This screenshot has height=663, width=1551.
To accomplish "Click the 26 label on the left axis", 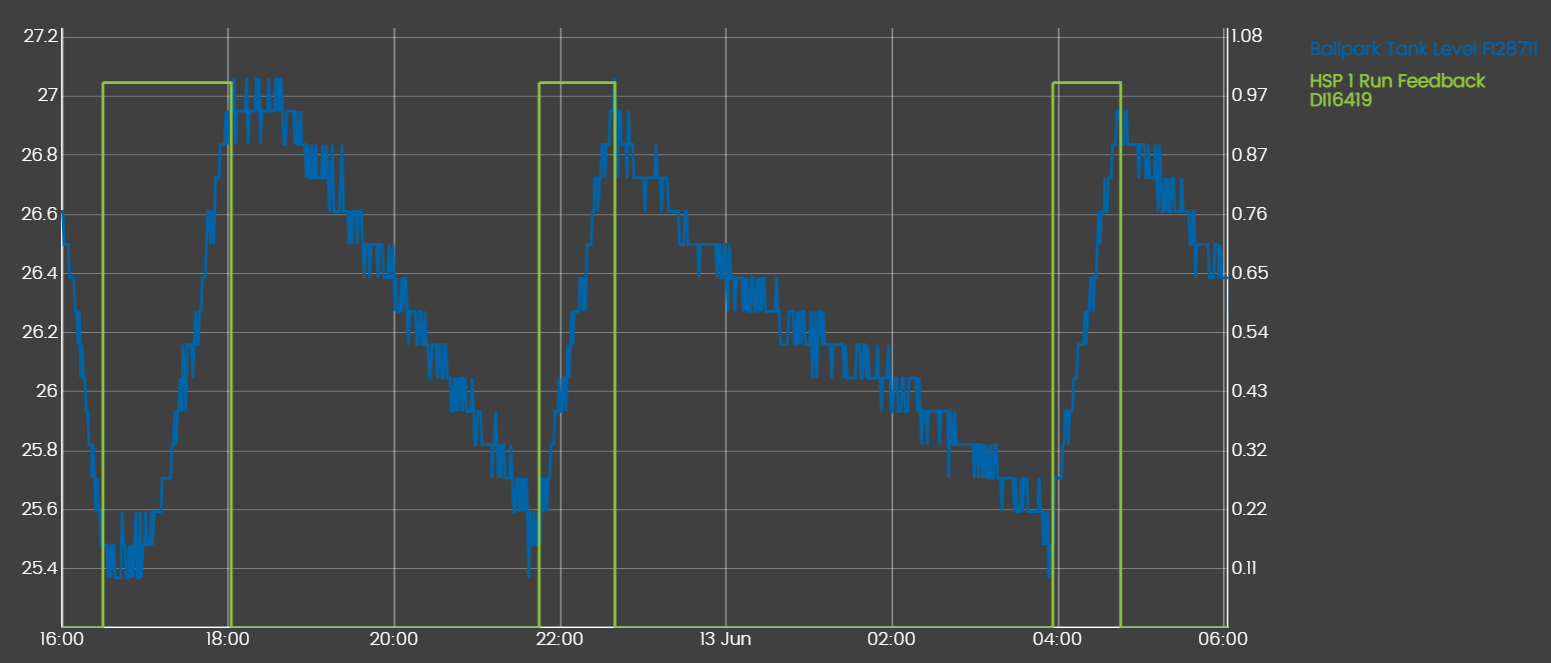I will (x=48, y=391).
